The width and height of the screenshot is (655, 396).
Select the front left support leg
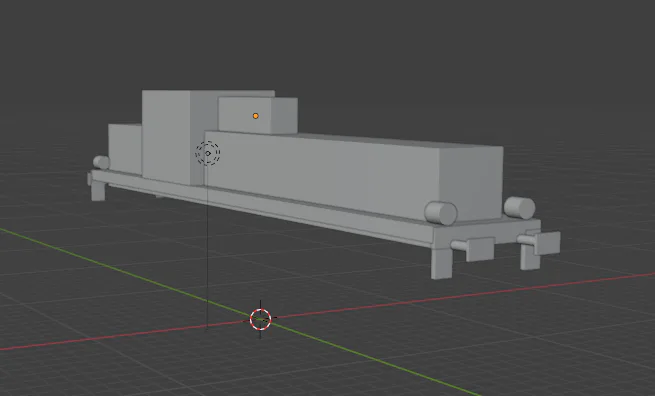(x=442, y=264)
